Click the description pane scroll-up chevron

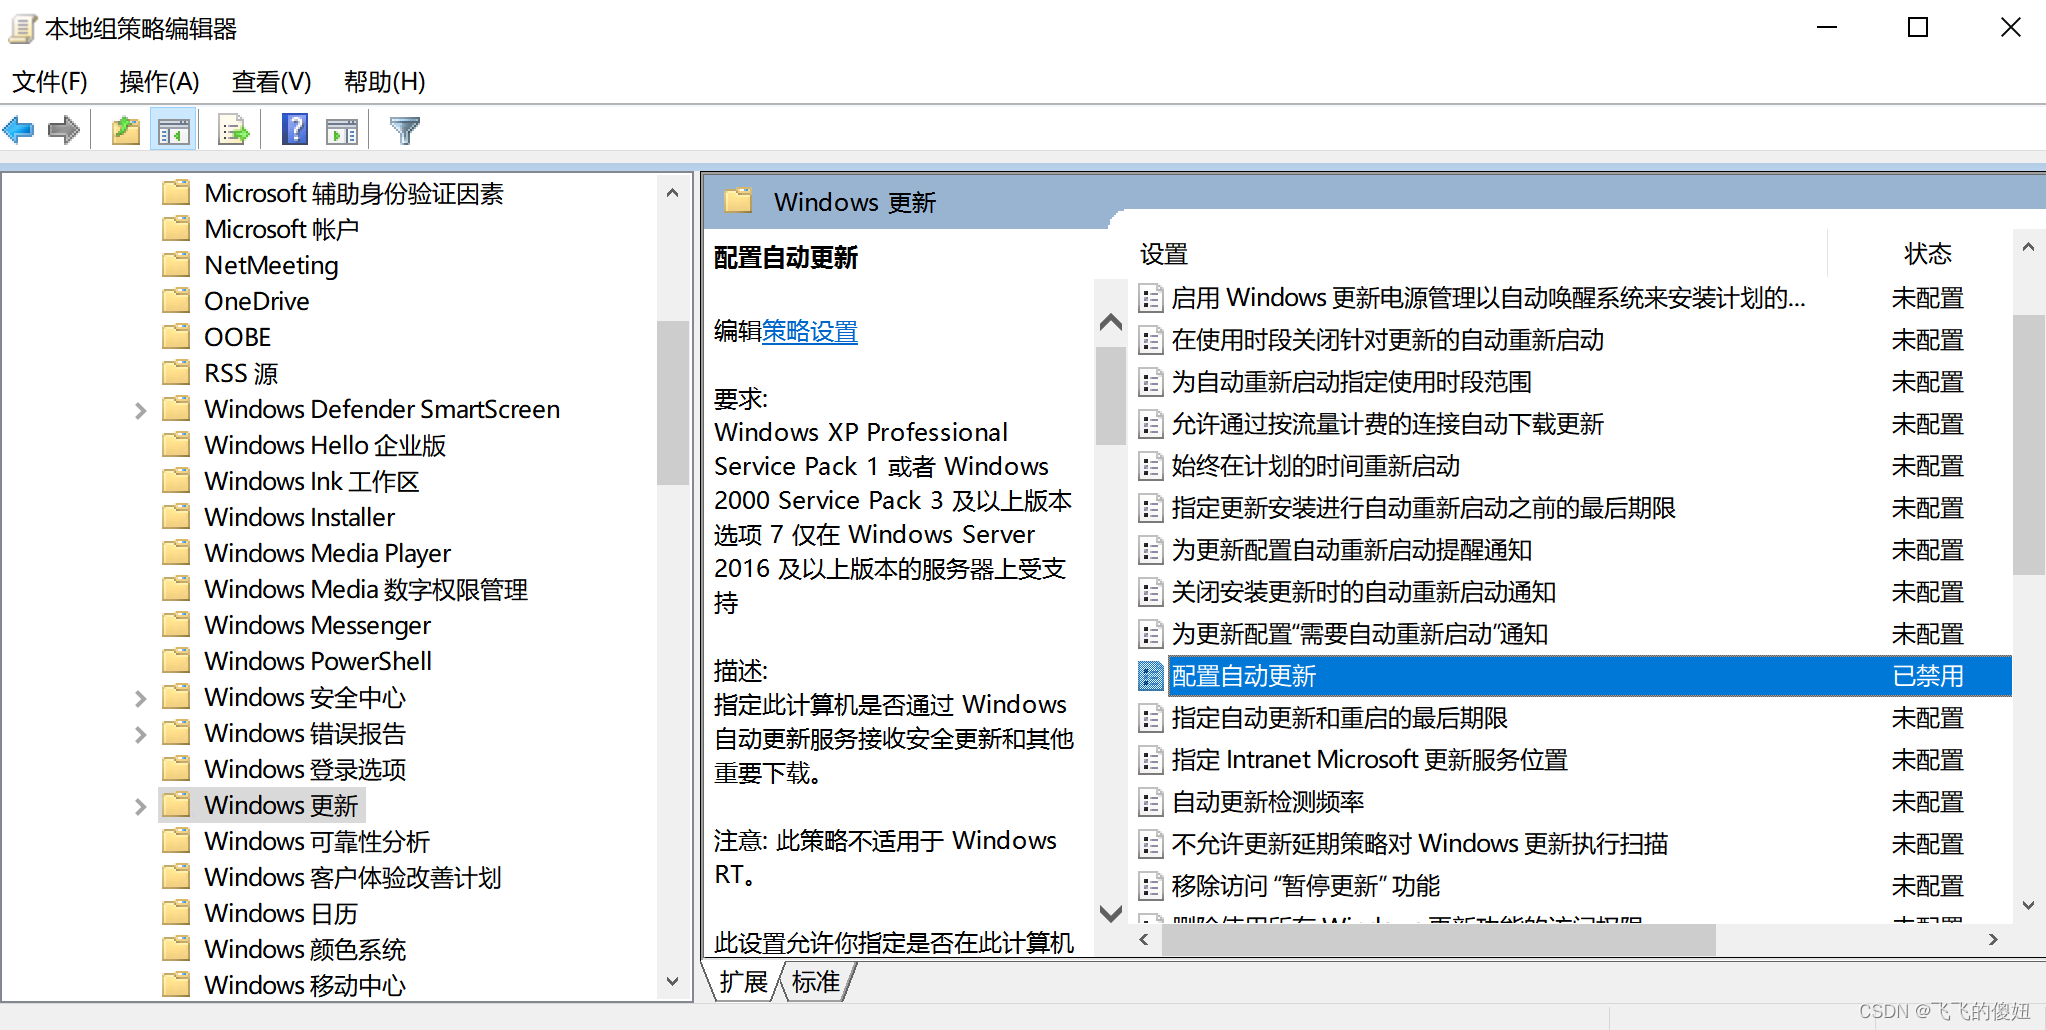tap(1110, 322)
